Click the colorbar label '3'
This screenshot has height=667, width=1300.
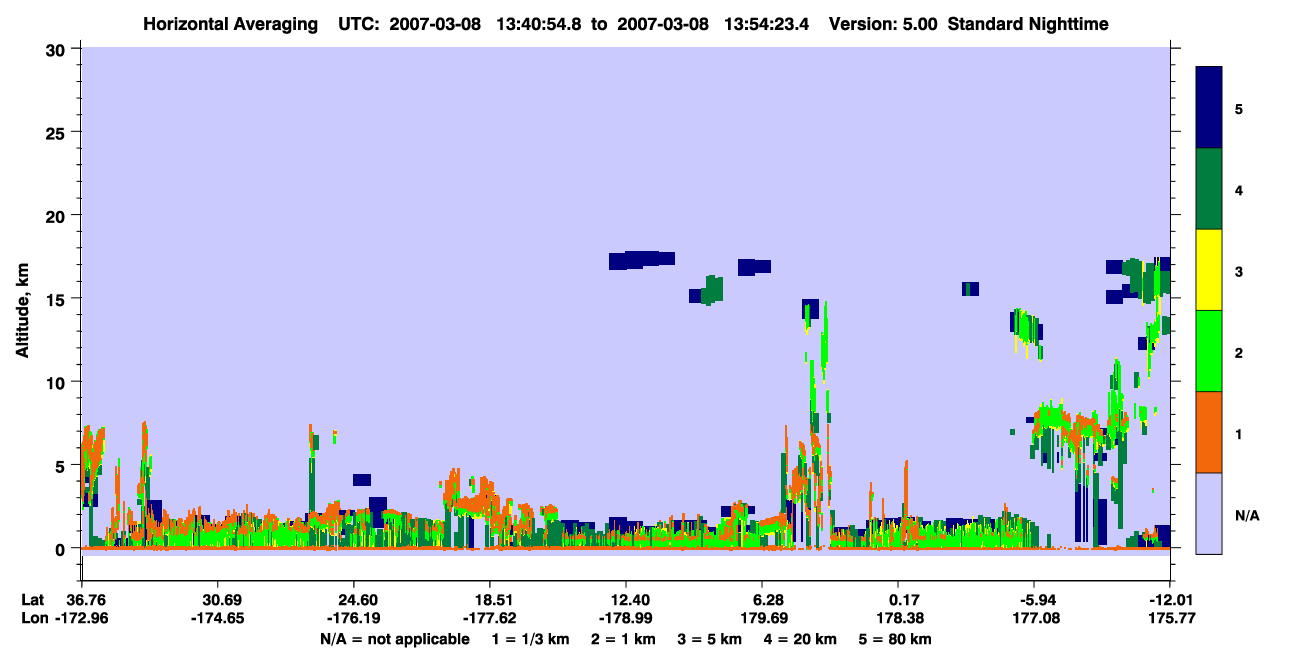click(1238, 270)
